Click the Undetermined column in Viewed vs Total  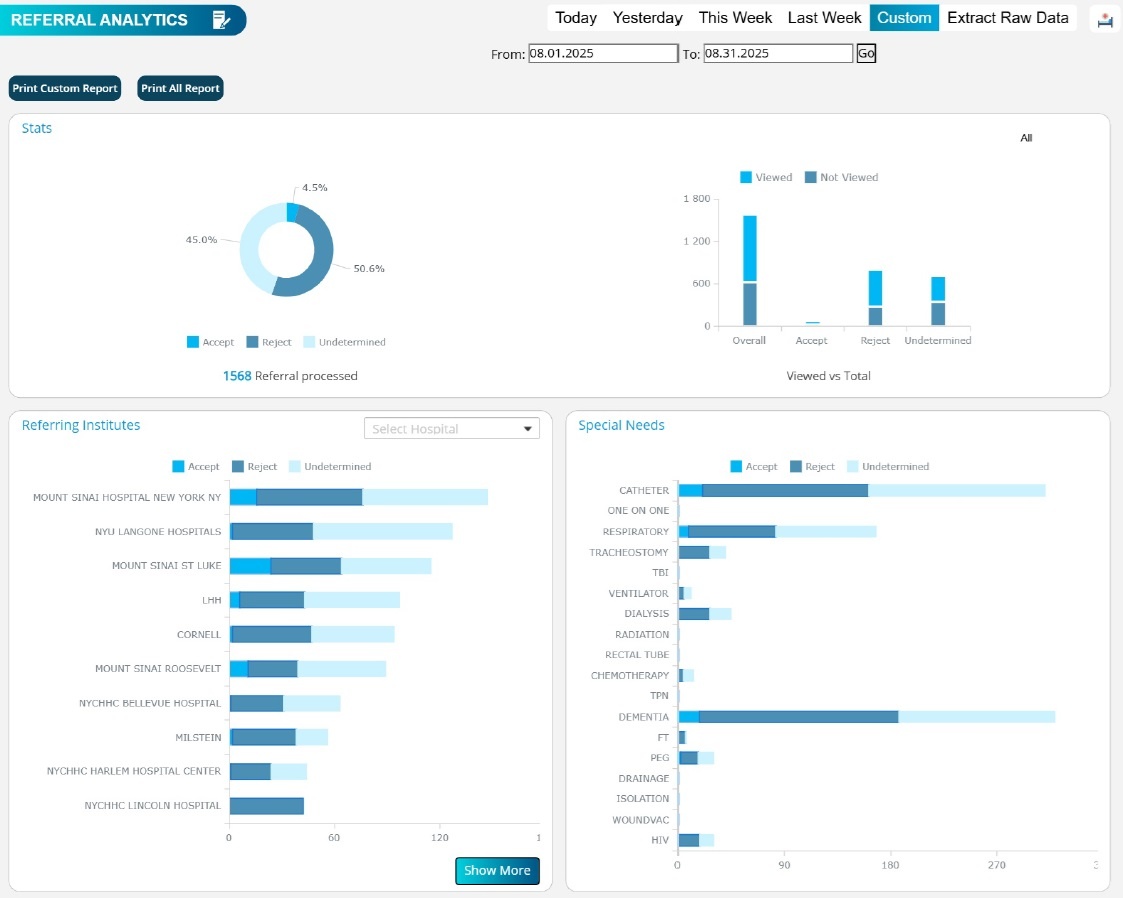(x=938, y=301)
